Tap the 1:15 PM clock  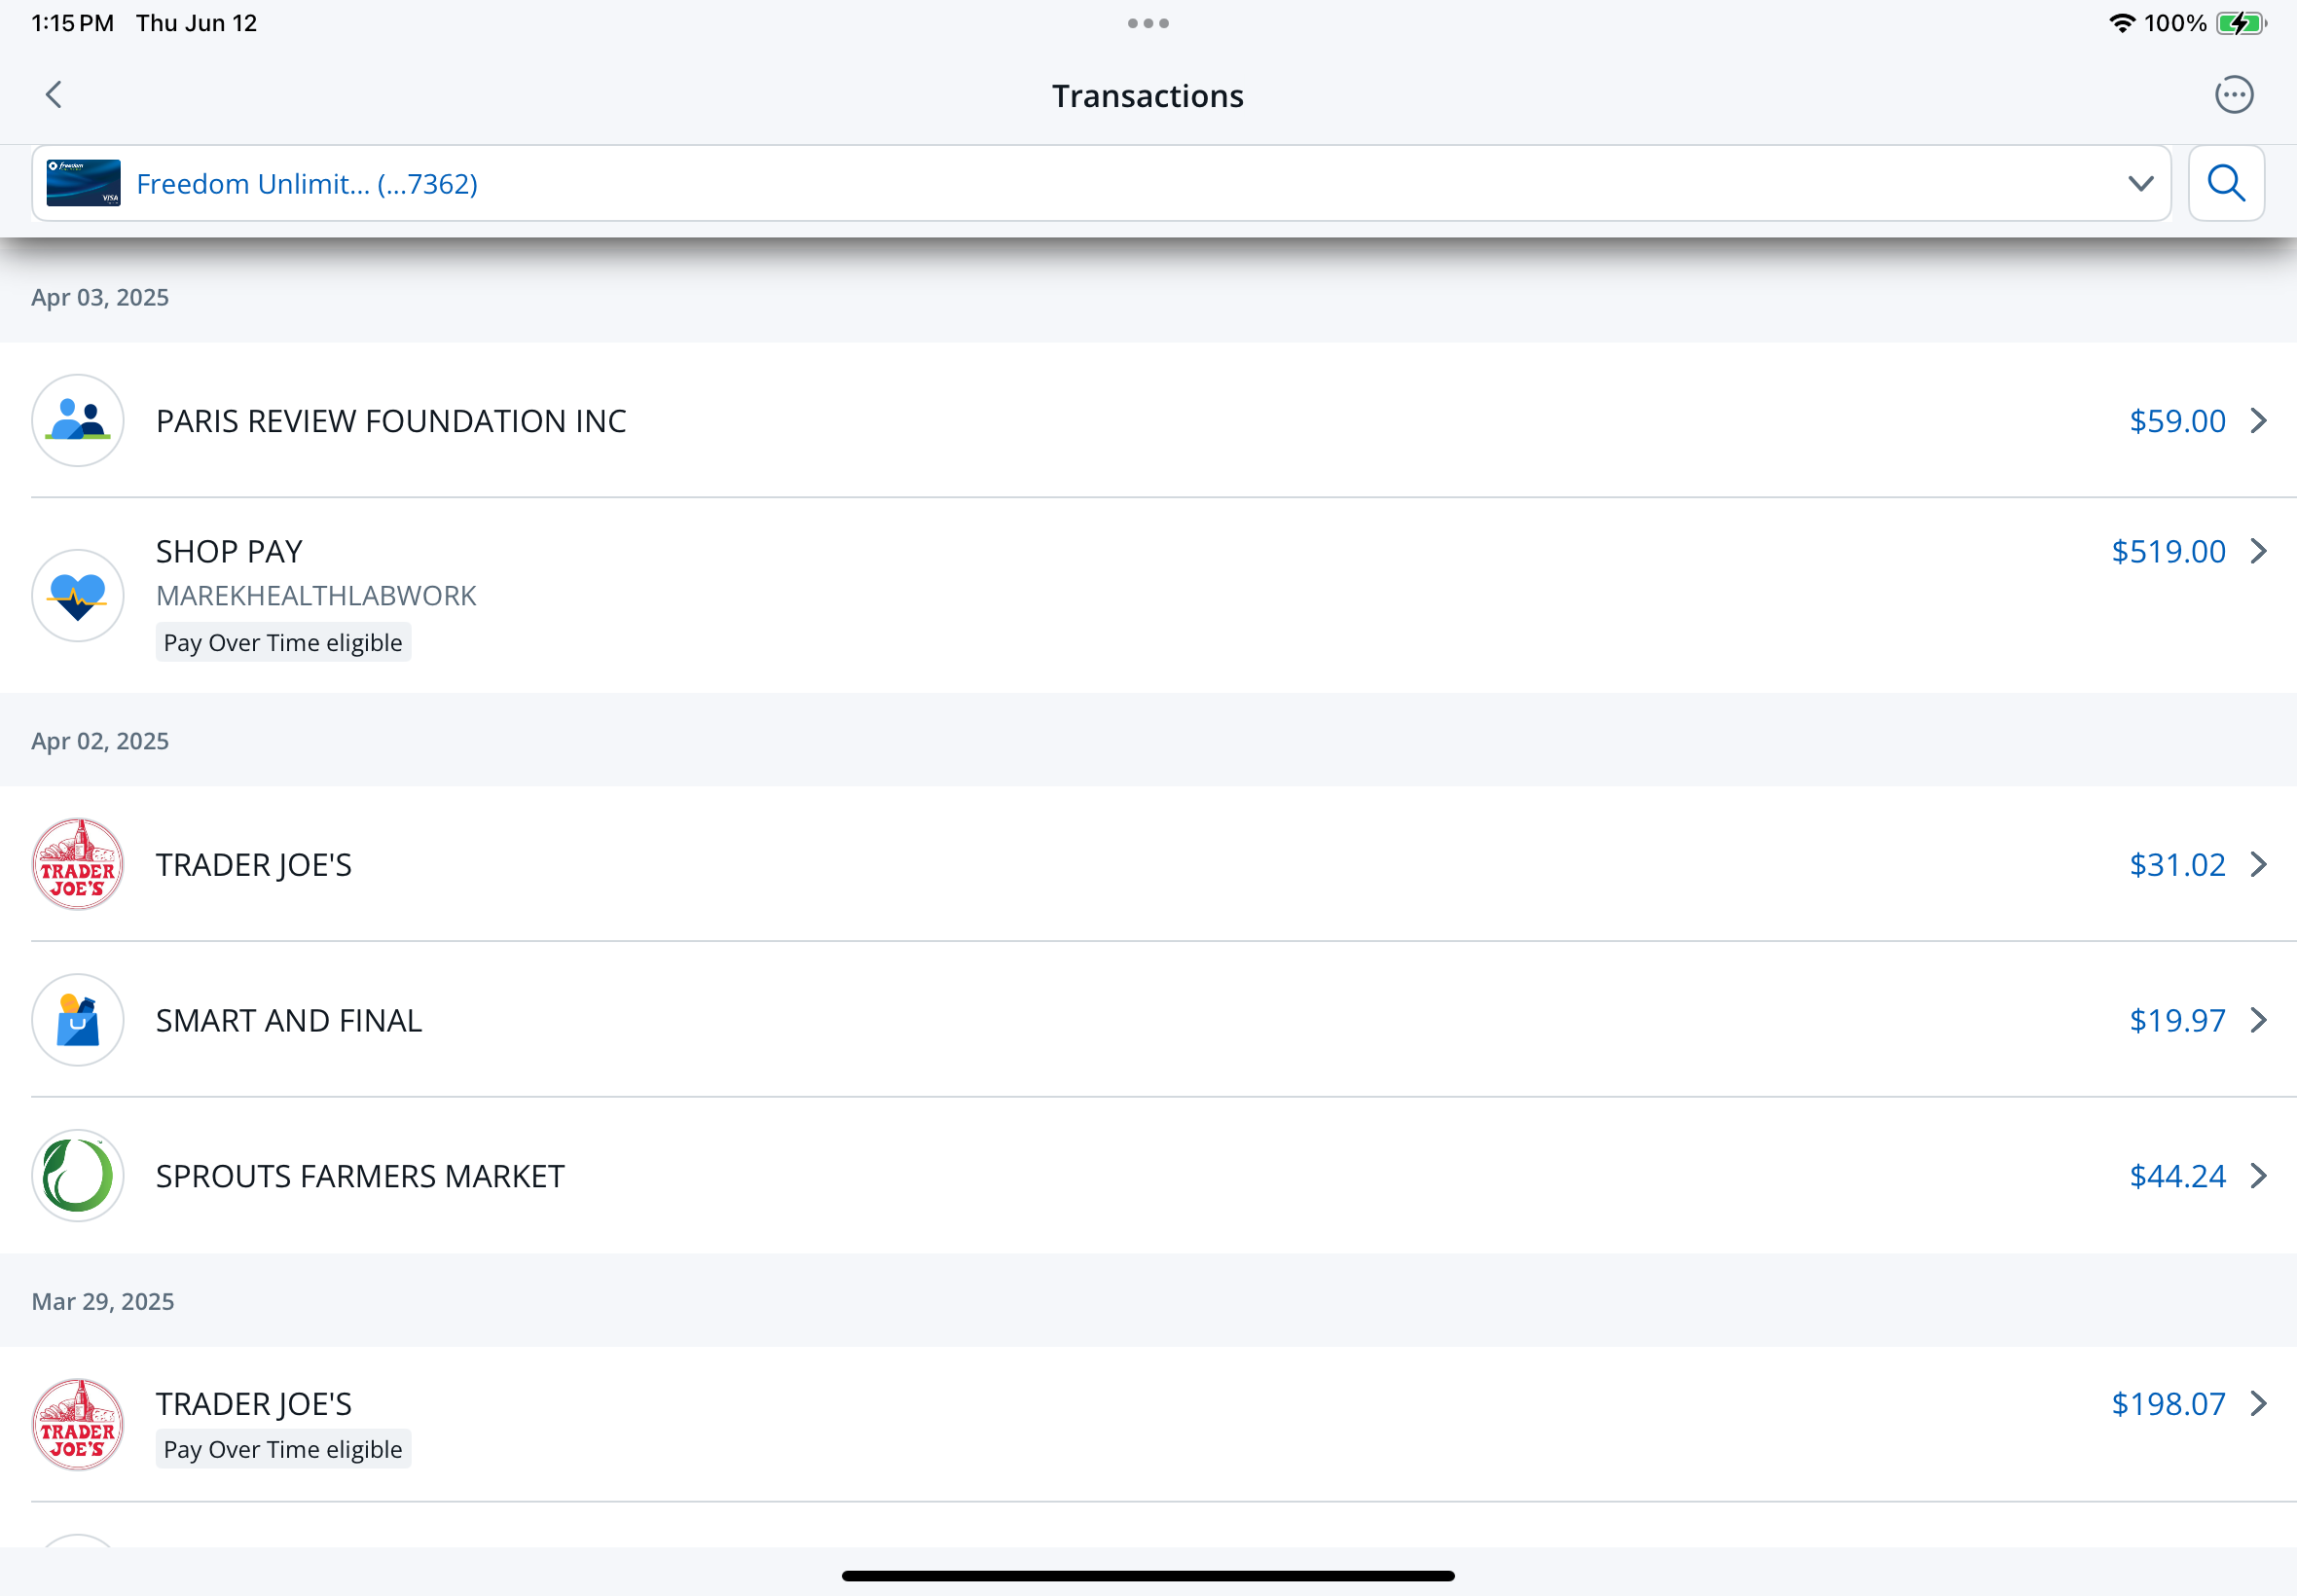(x=72, y=23)
